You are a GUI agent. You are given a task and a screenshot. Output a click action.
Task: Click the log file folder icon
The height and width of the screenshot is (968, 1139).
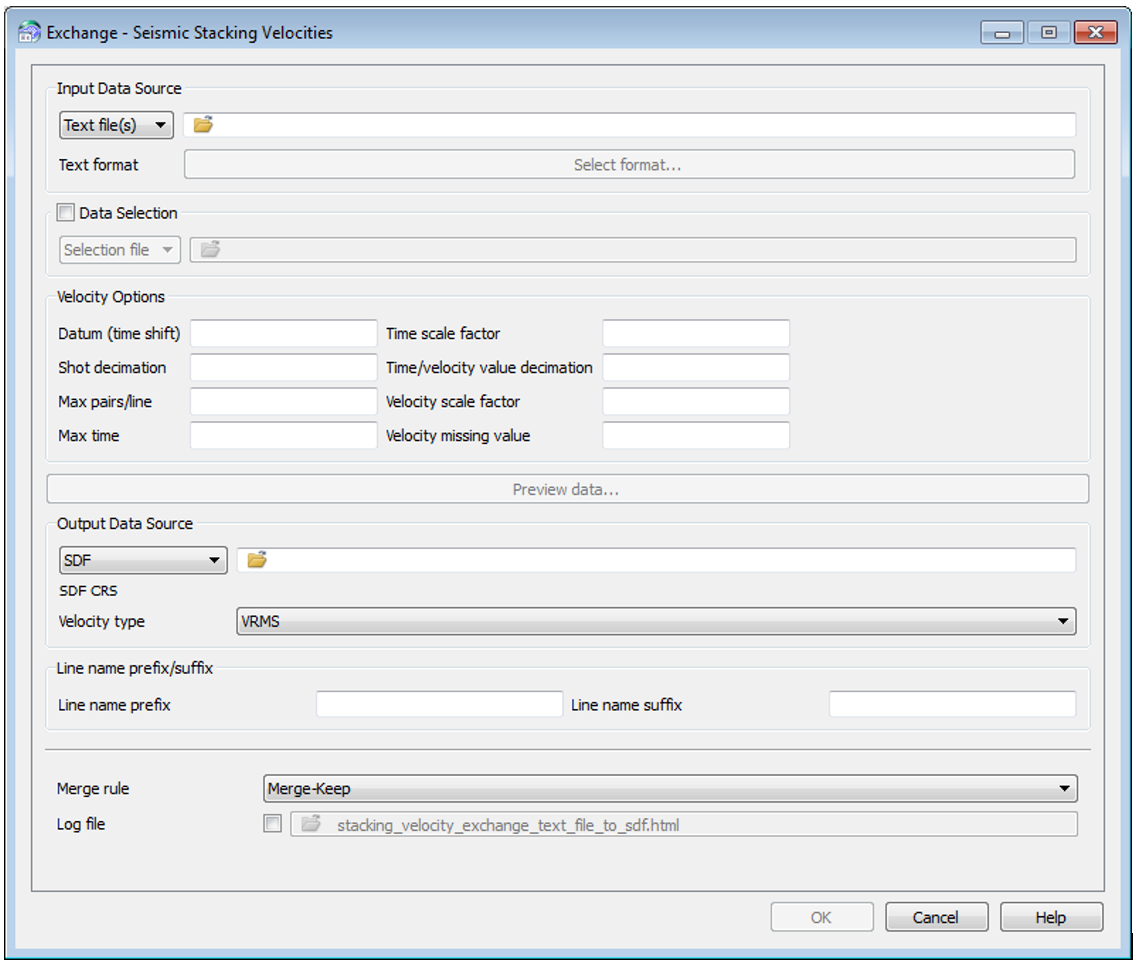coord(311,825)
